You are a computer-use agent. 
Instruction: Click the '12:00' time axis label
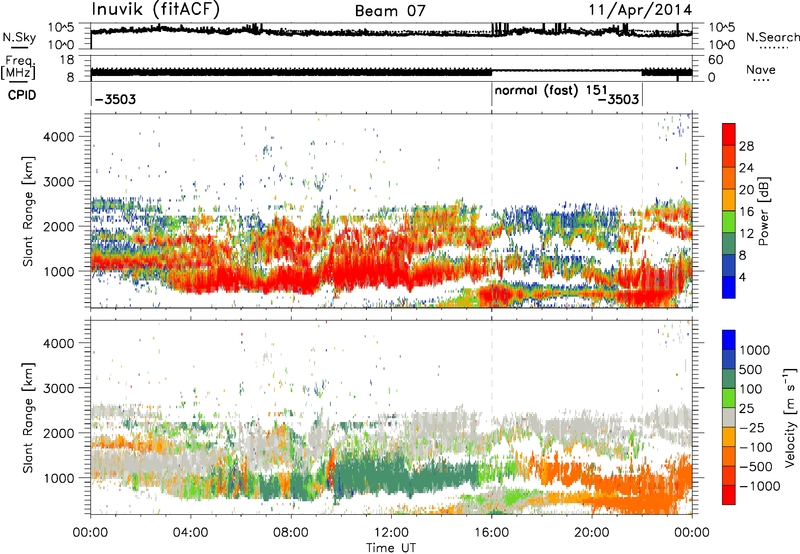coord(391,533)
